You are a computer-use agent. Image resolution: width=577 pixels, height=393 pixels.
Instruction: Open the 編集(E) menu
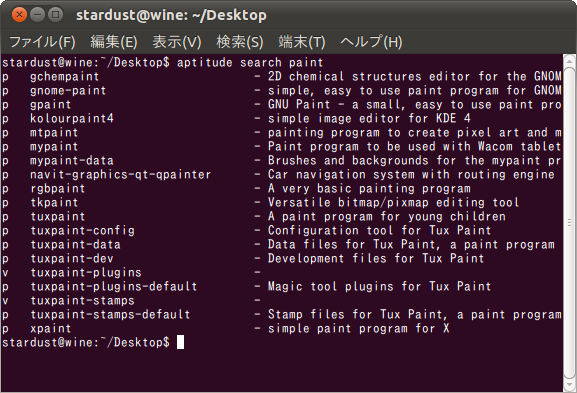(x=114, y=42)
